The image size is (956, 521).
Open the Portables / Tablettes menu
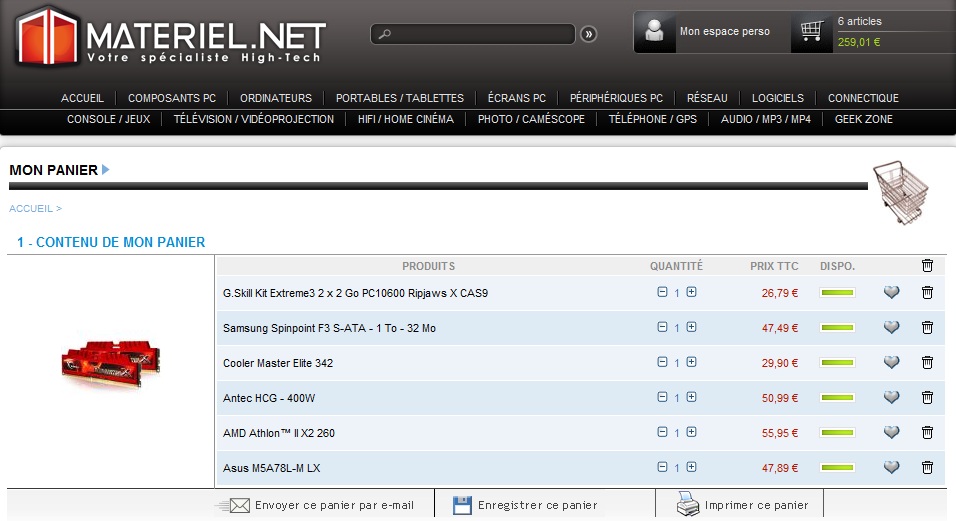coord(399,98)
